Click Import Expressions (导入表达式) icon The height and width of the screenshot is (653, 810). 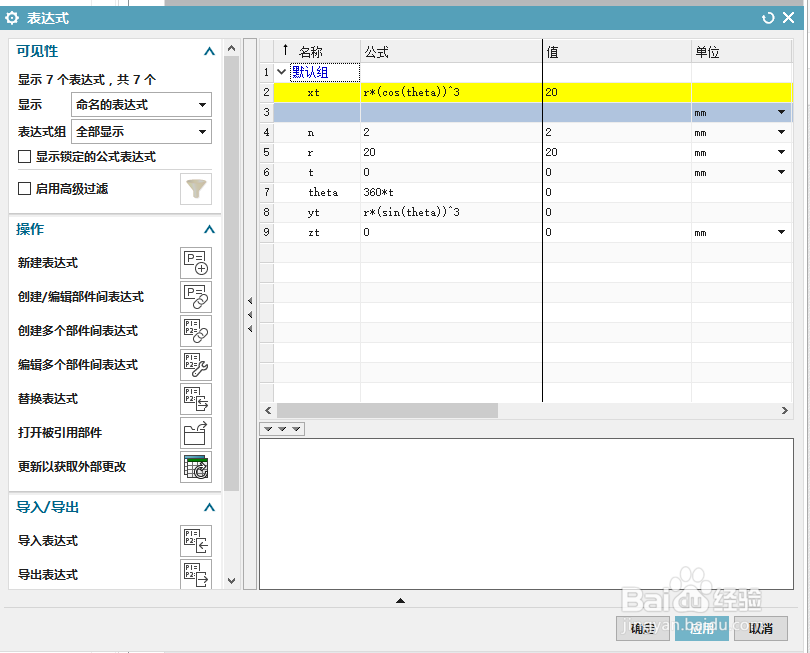(x=196, y=541)
